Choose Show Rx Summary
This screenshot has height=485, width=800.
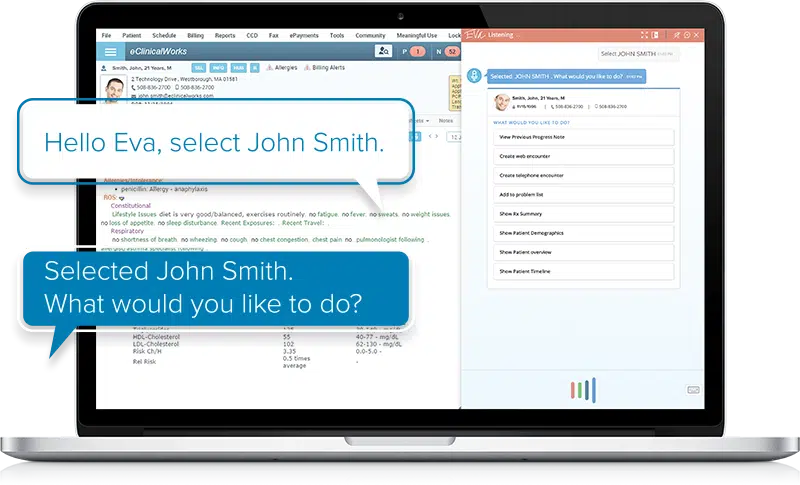pos(584,214)
